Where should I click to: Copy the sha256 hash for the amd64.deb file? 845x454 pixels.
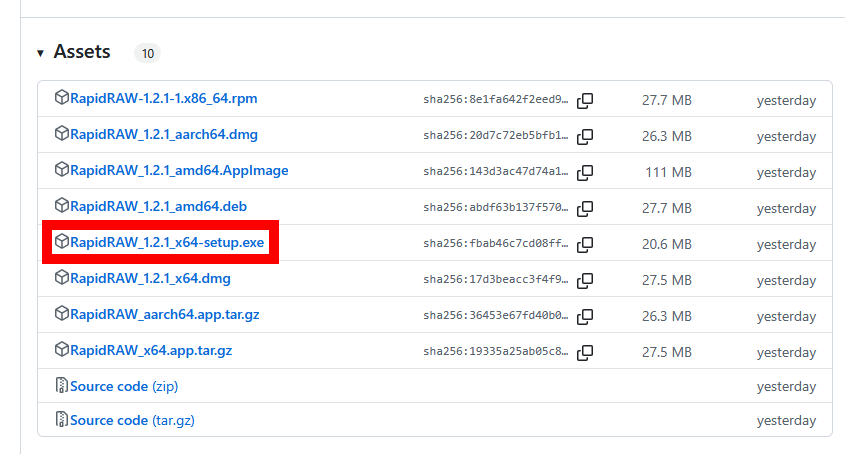[x=585, y=209]
